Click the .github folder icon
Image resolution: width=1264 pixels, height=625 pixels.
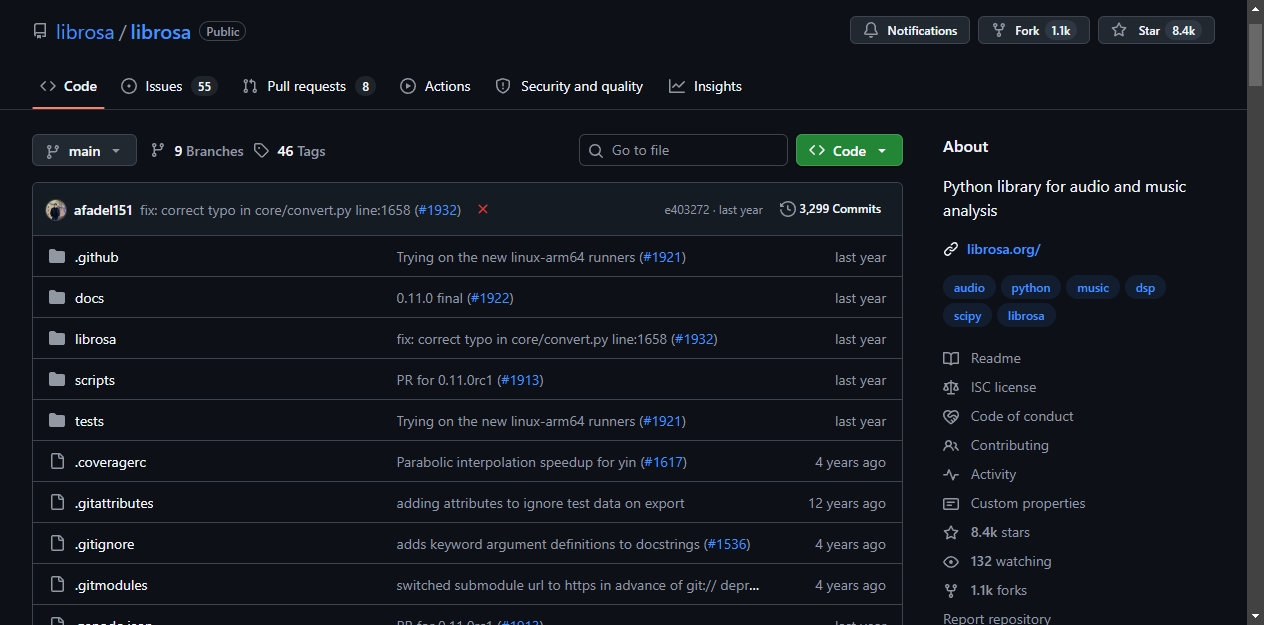coord(57,257)
